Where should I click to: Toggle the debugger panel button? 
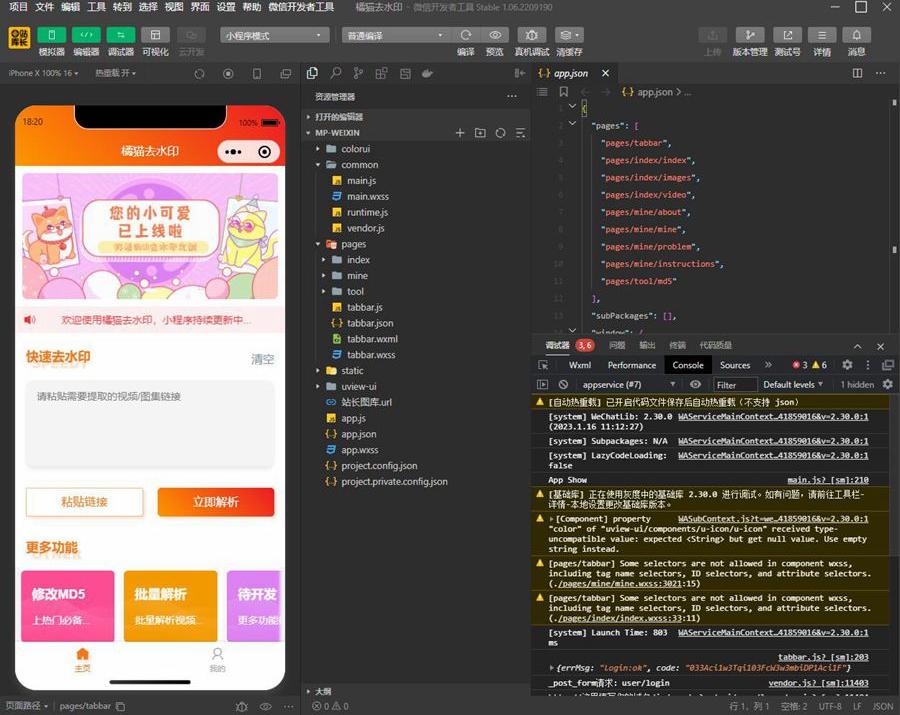(121, 36)
